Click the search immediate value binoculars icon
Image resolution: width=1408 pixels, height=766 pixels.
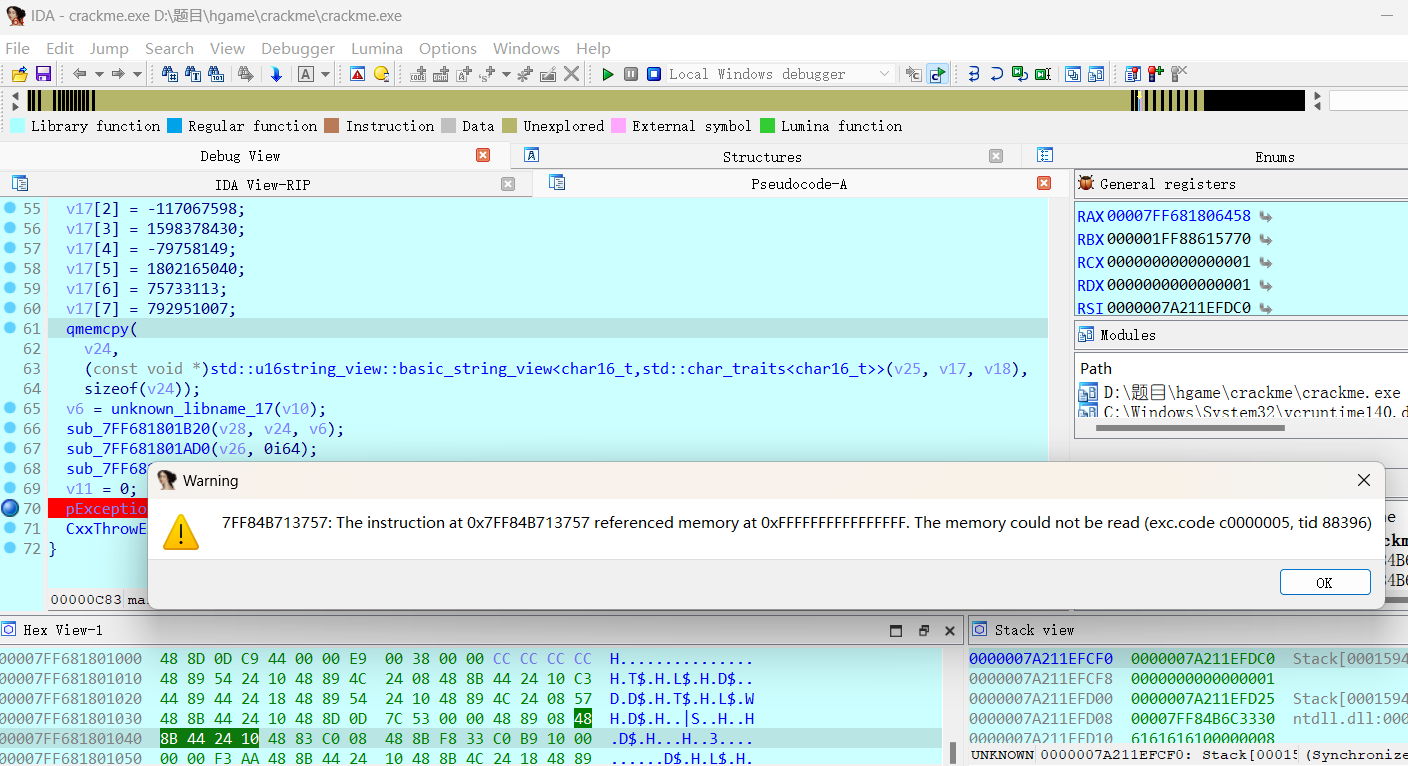point(170,74)
